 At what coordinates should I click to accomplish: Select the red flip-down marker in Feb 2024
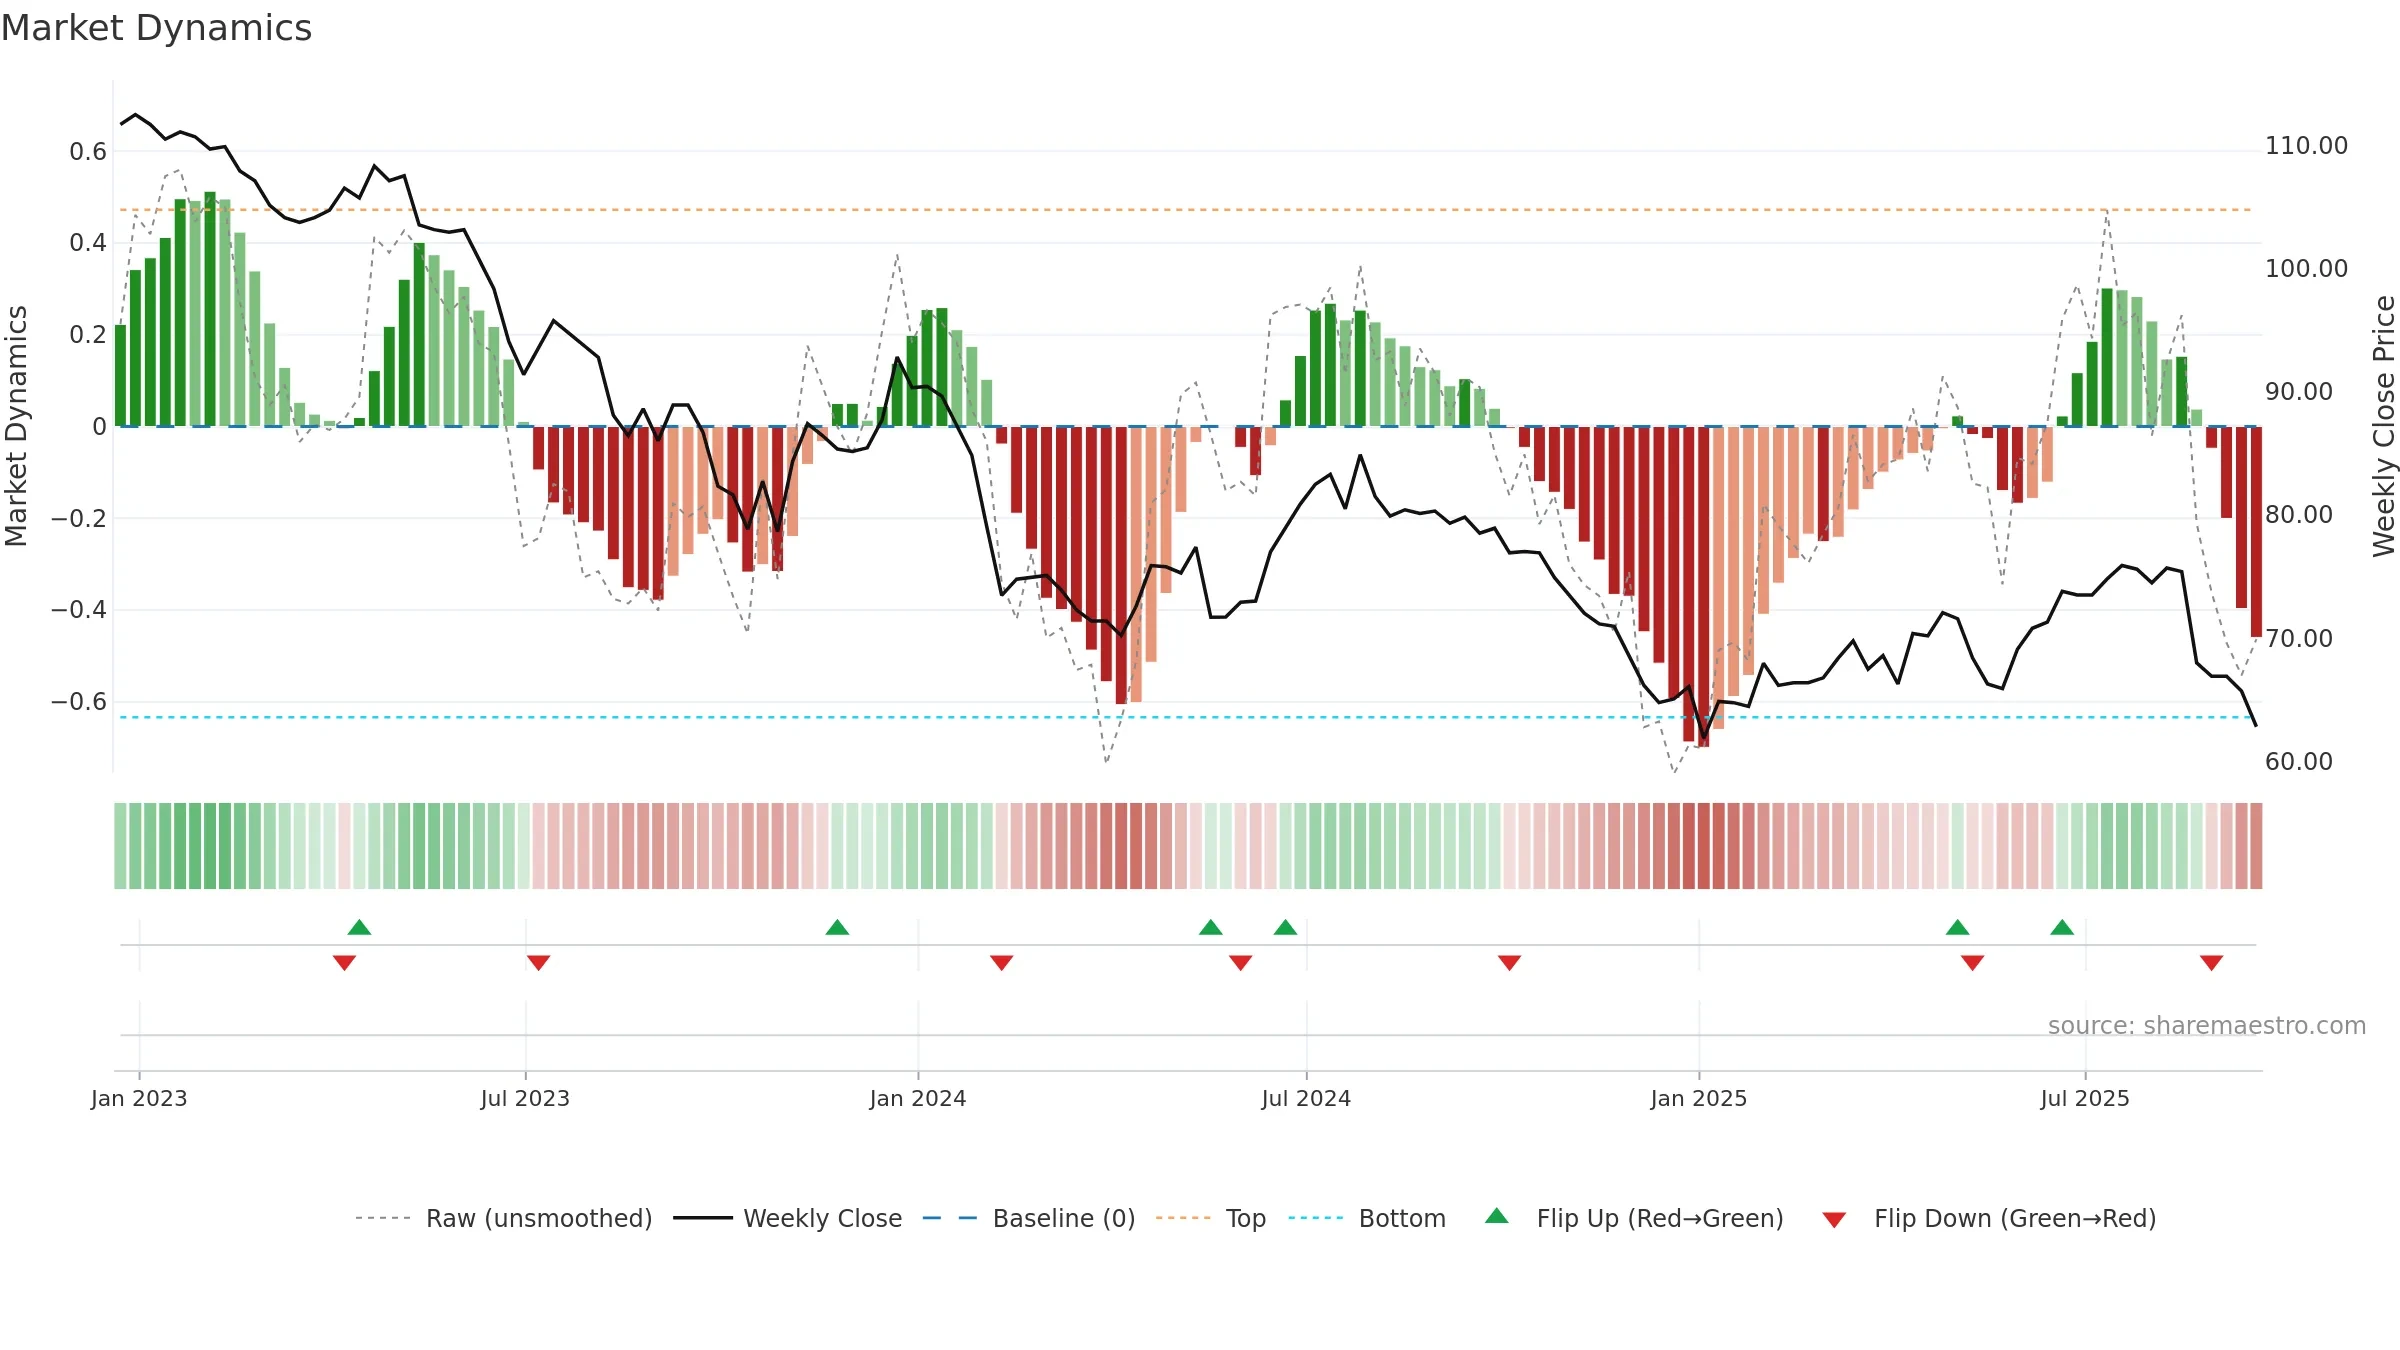(1001, 963)
